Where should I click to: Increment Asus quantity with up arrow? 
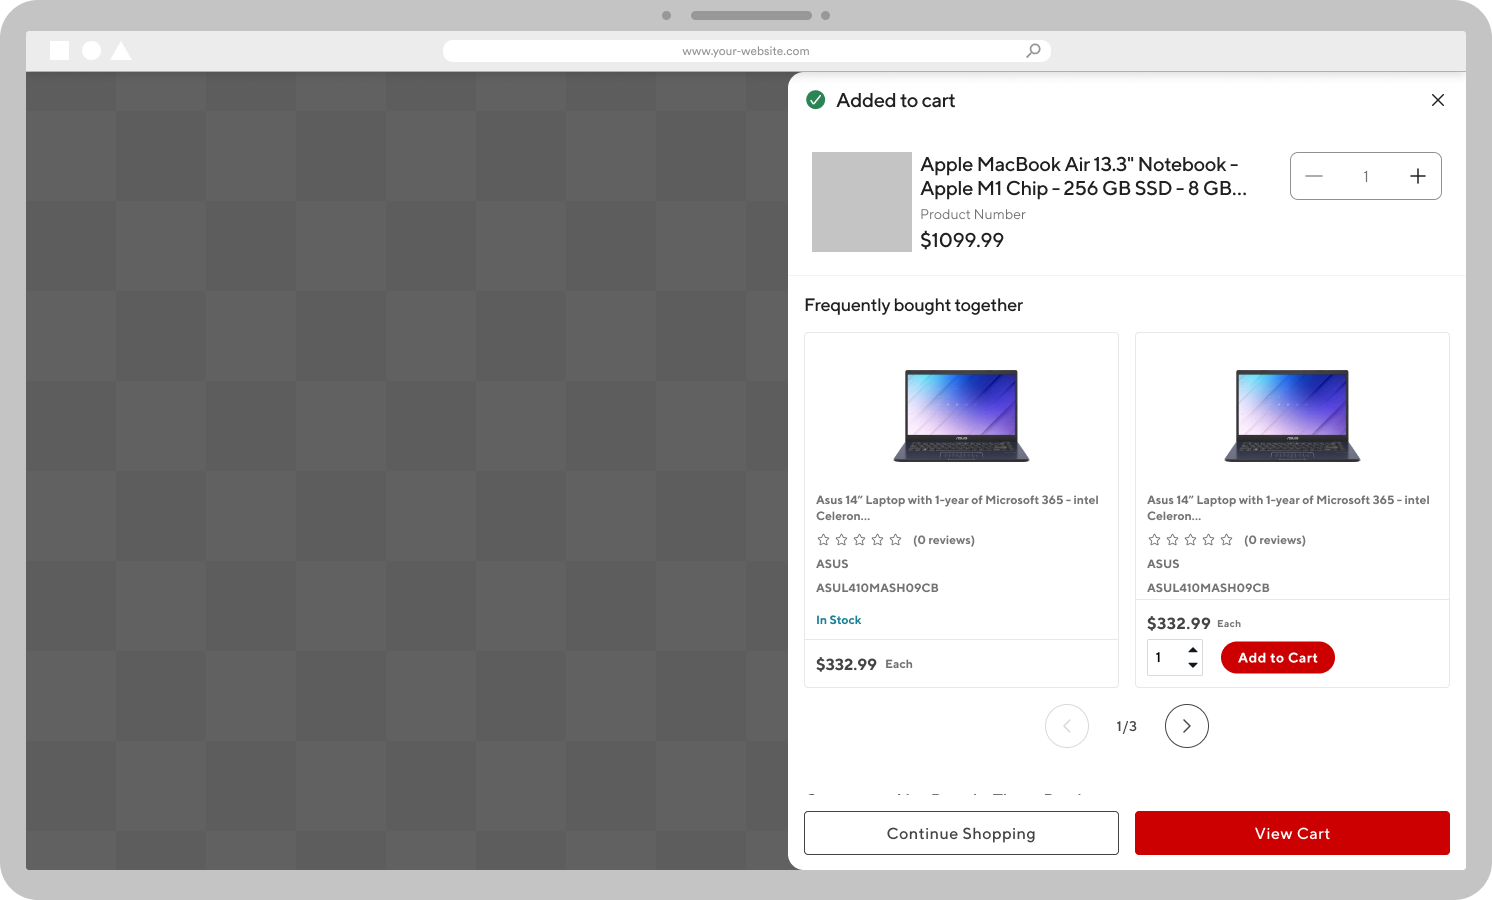1193,650
